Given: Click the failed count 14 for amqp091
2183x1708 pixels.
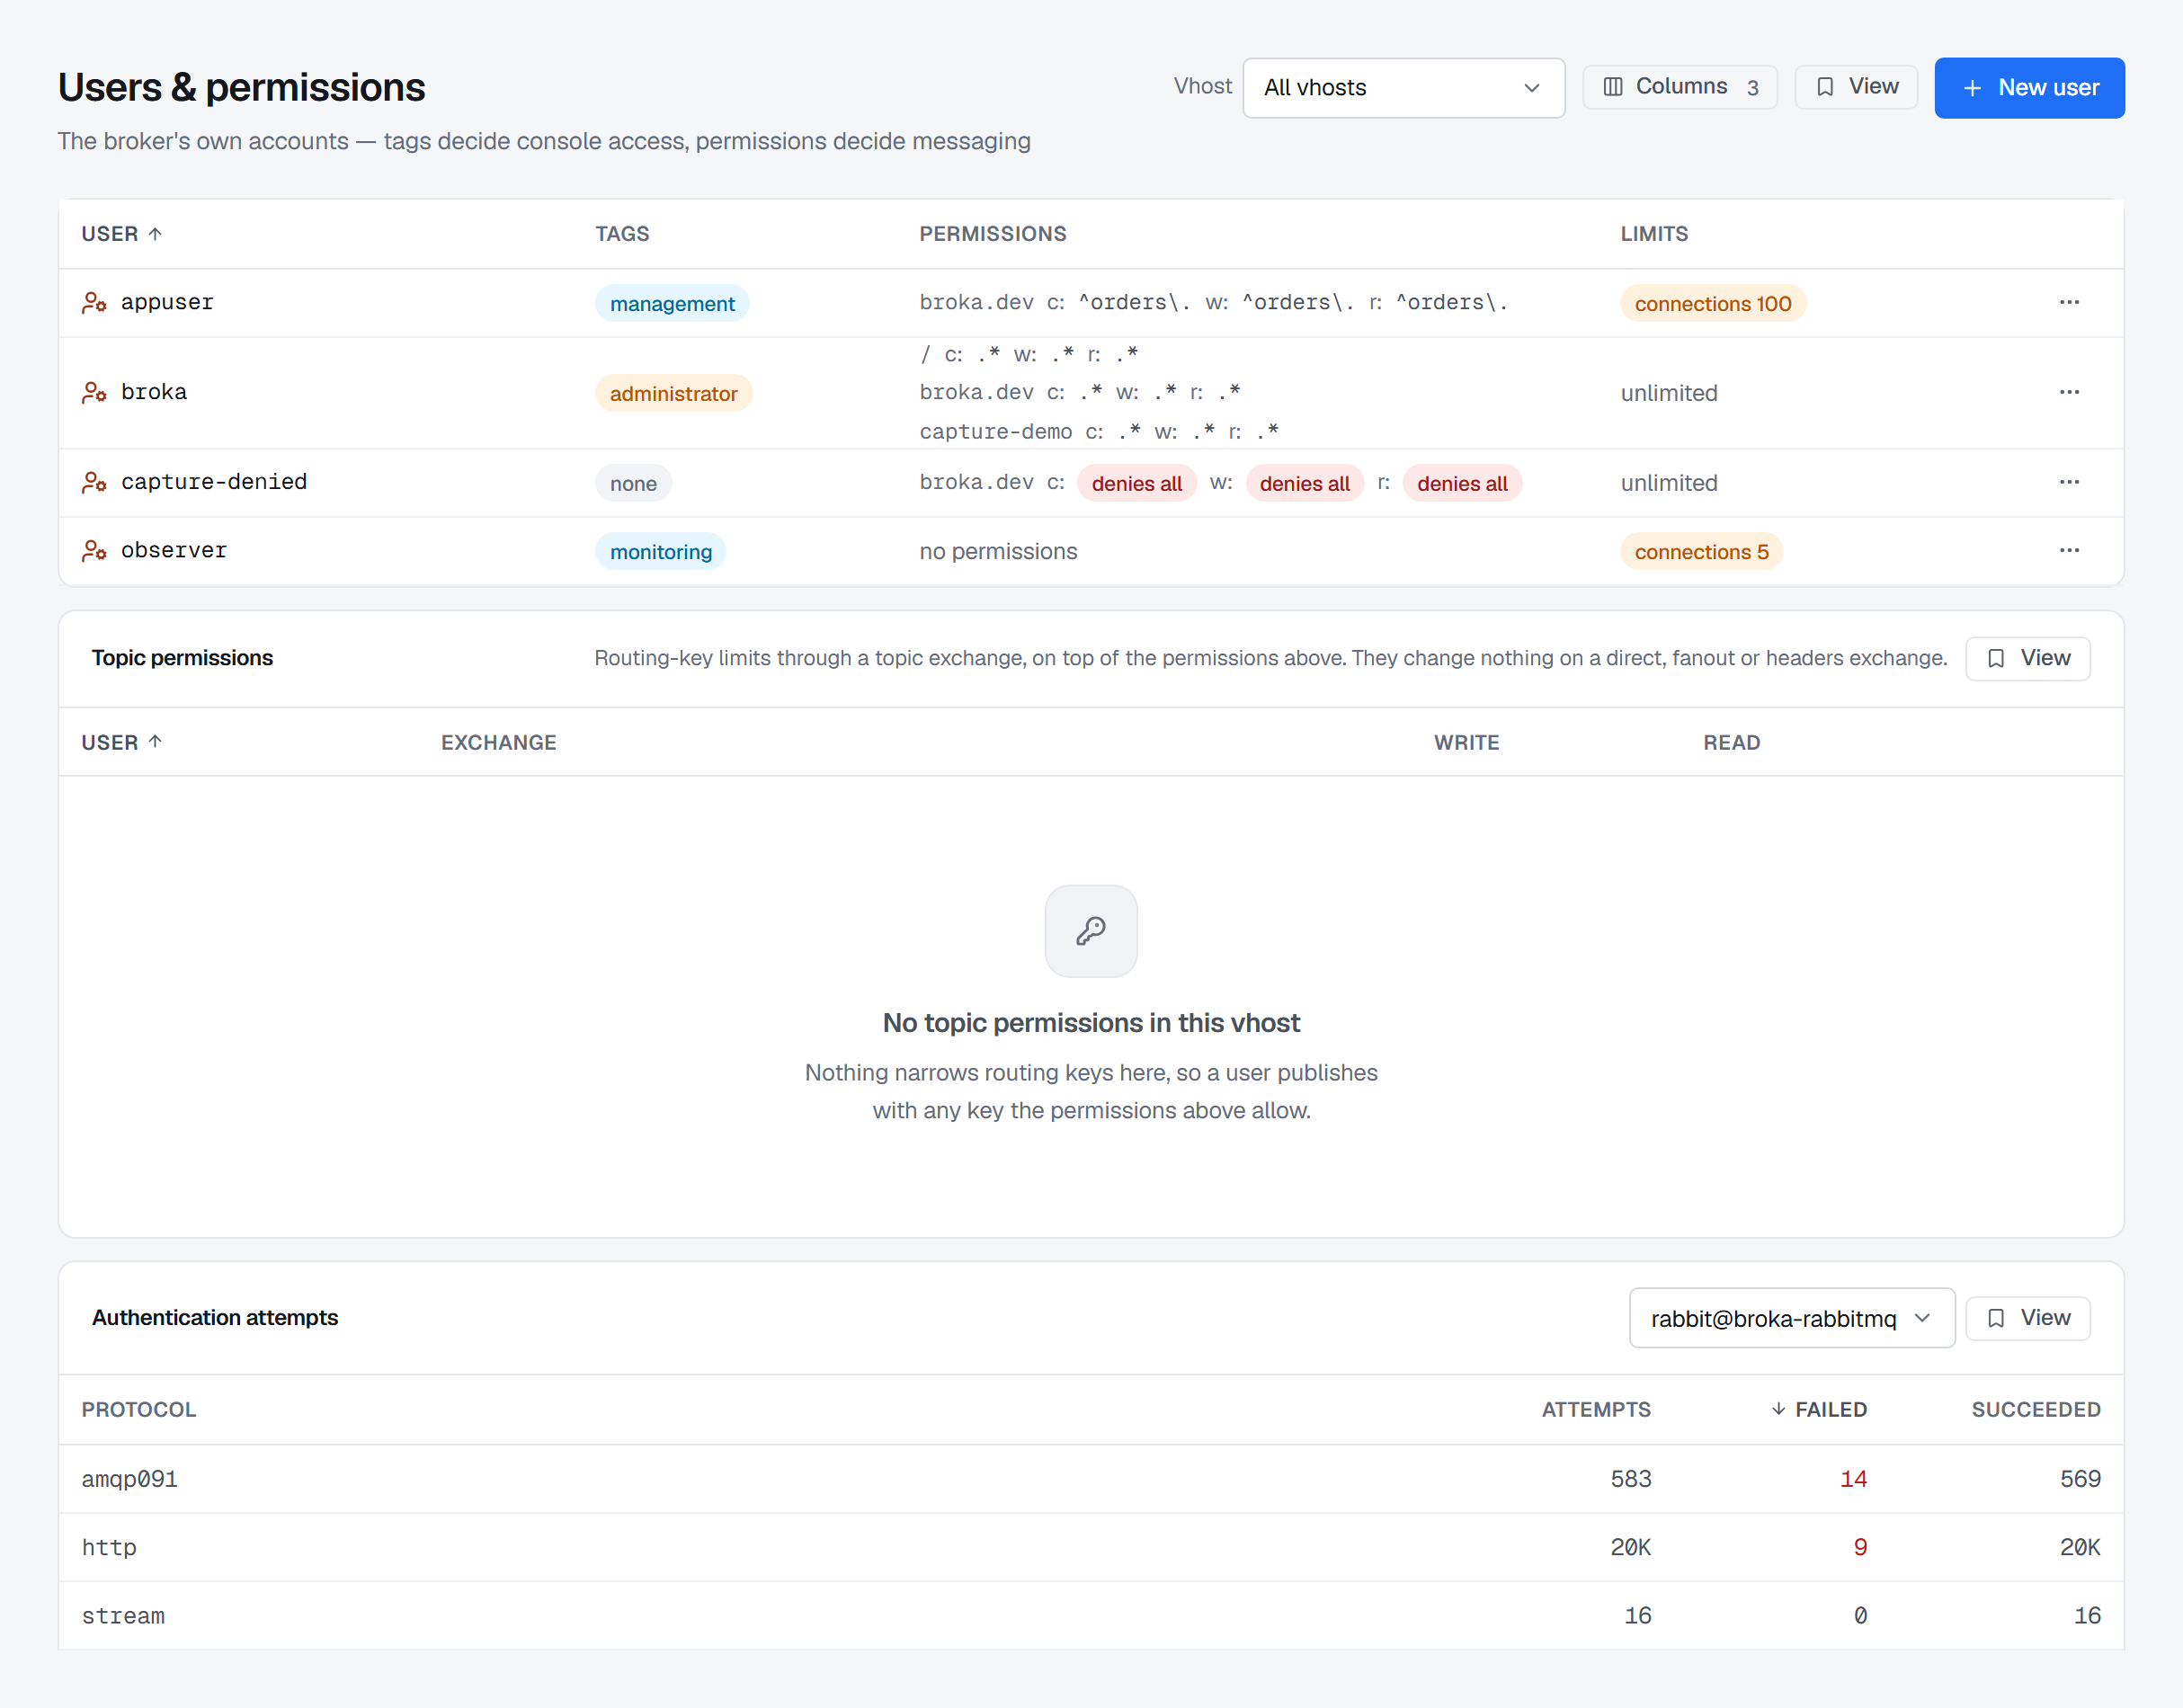Looking at the screenshot, I should pos(1852,1478).
